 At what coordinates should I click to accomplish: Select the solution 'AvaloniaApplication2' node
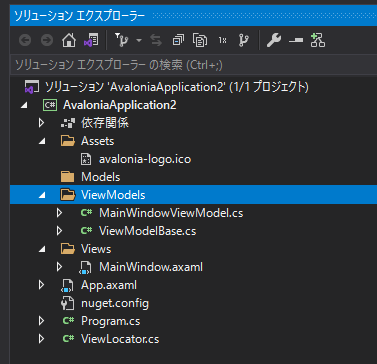tap(177, 87)
